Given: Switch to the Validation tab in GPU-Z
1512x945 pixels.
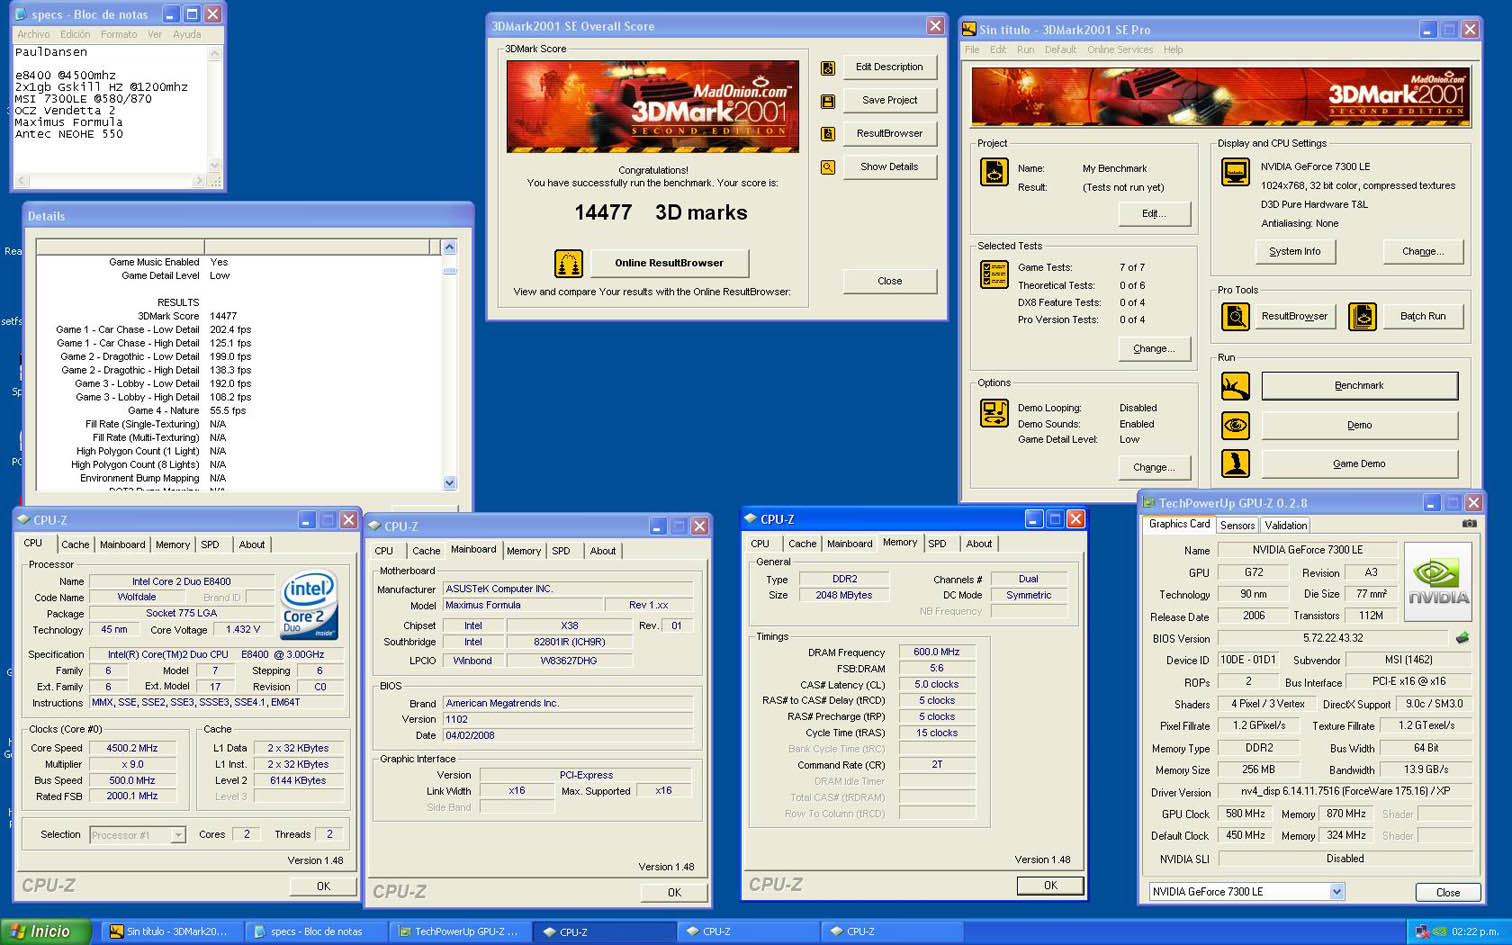Looking at the screenshot, I should [1285, 525].
